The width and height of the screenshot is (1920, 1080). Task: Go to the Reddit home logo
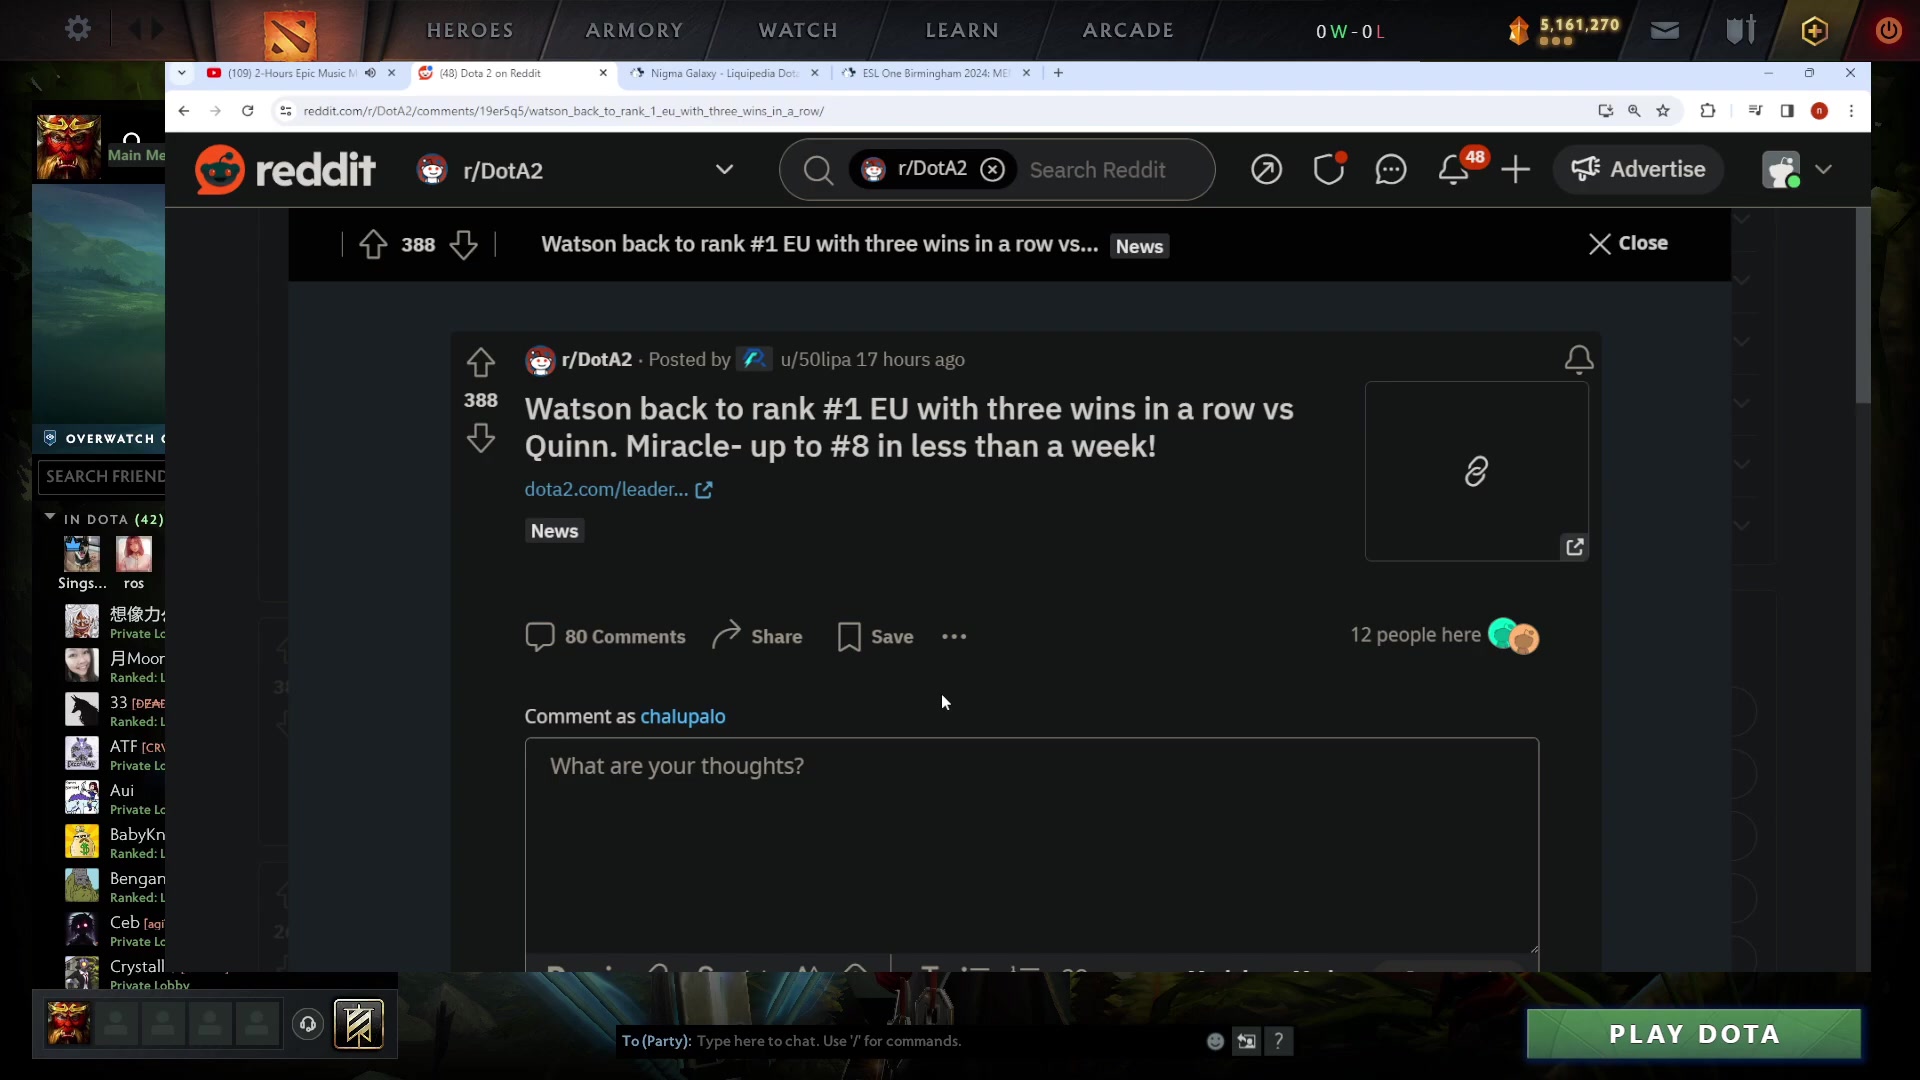(285, 170)
